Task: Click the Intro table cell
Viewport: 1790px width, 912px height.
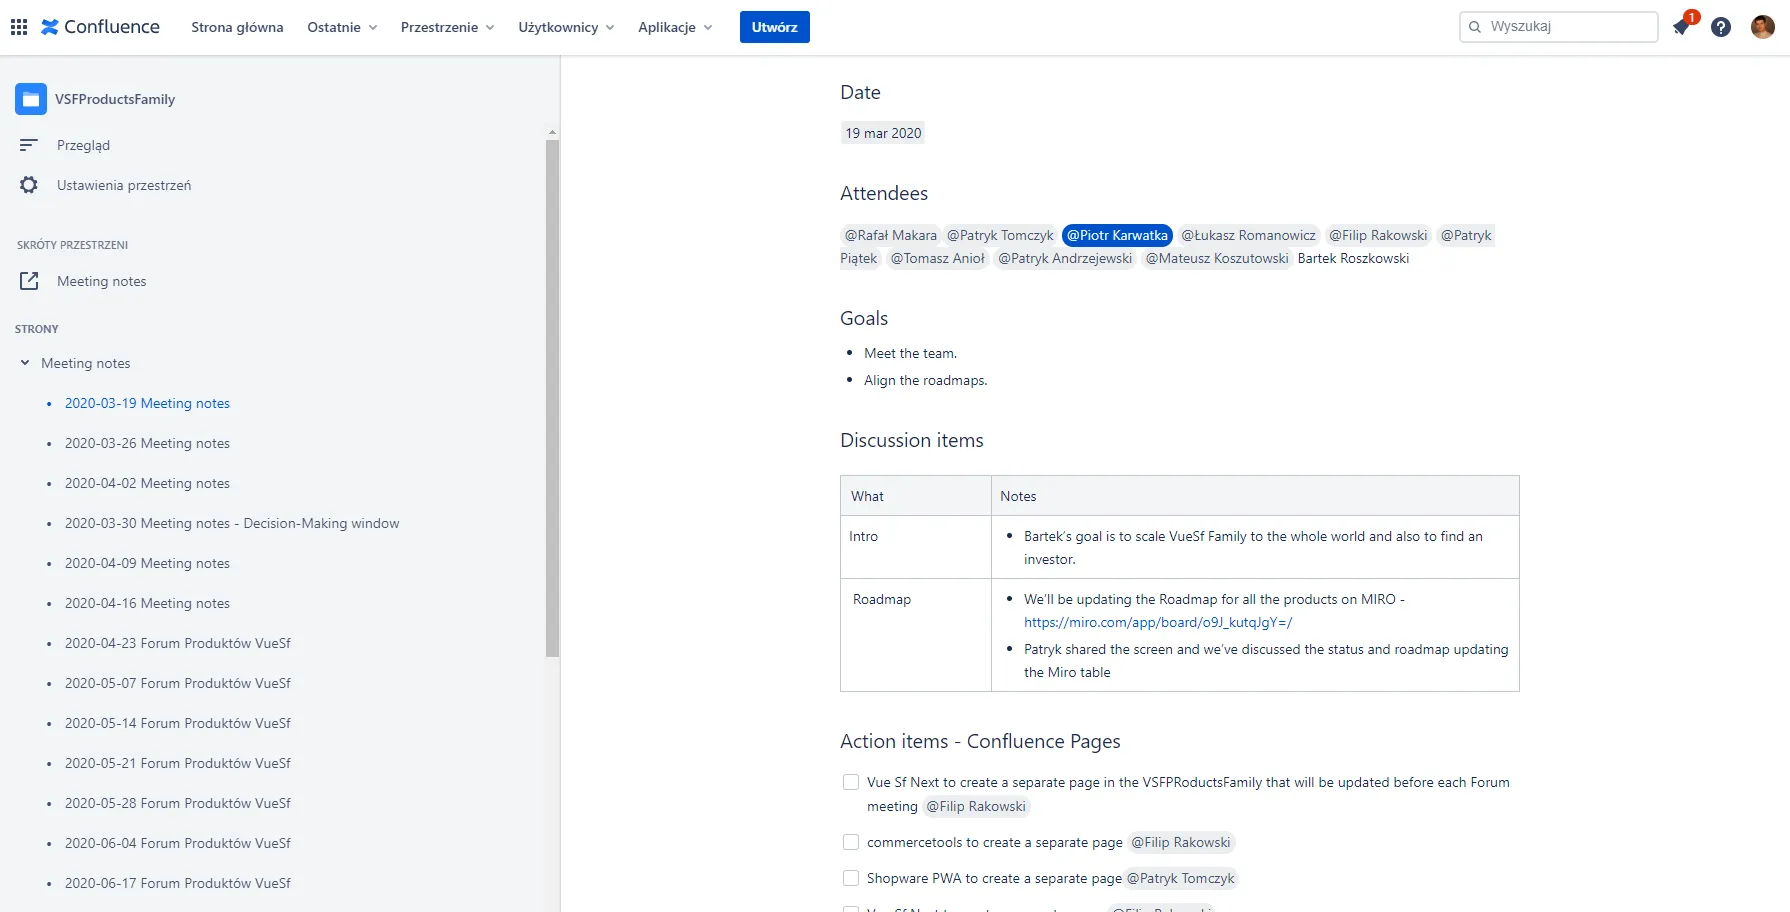Action: 916,547
